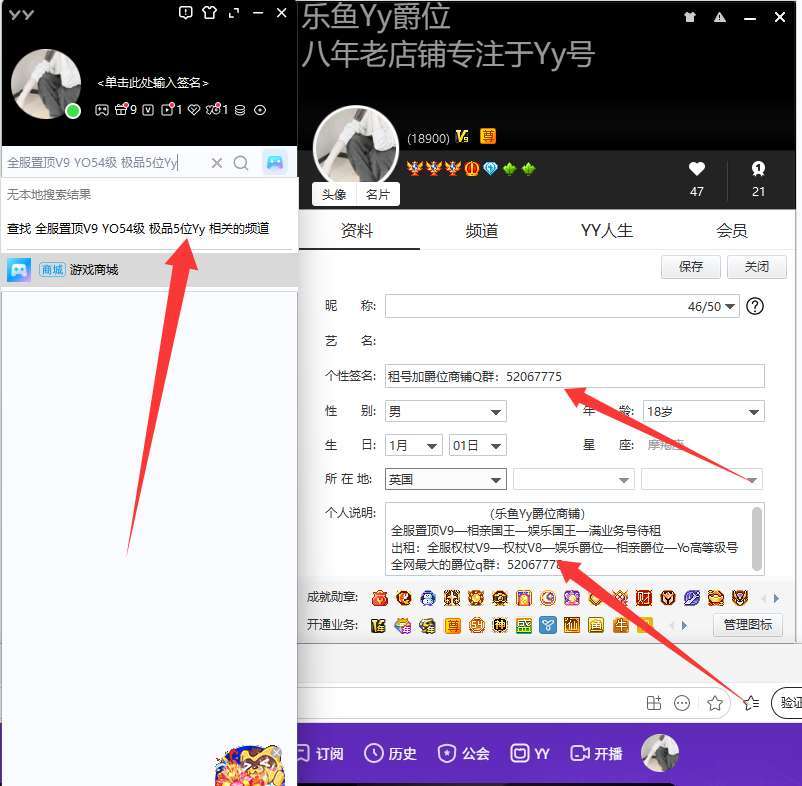Click the nickname help question mark icon
Viewport: 802px width, 786px height.
(x=755, y=306)
